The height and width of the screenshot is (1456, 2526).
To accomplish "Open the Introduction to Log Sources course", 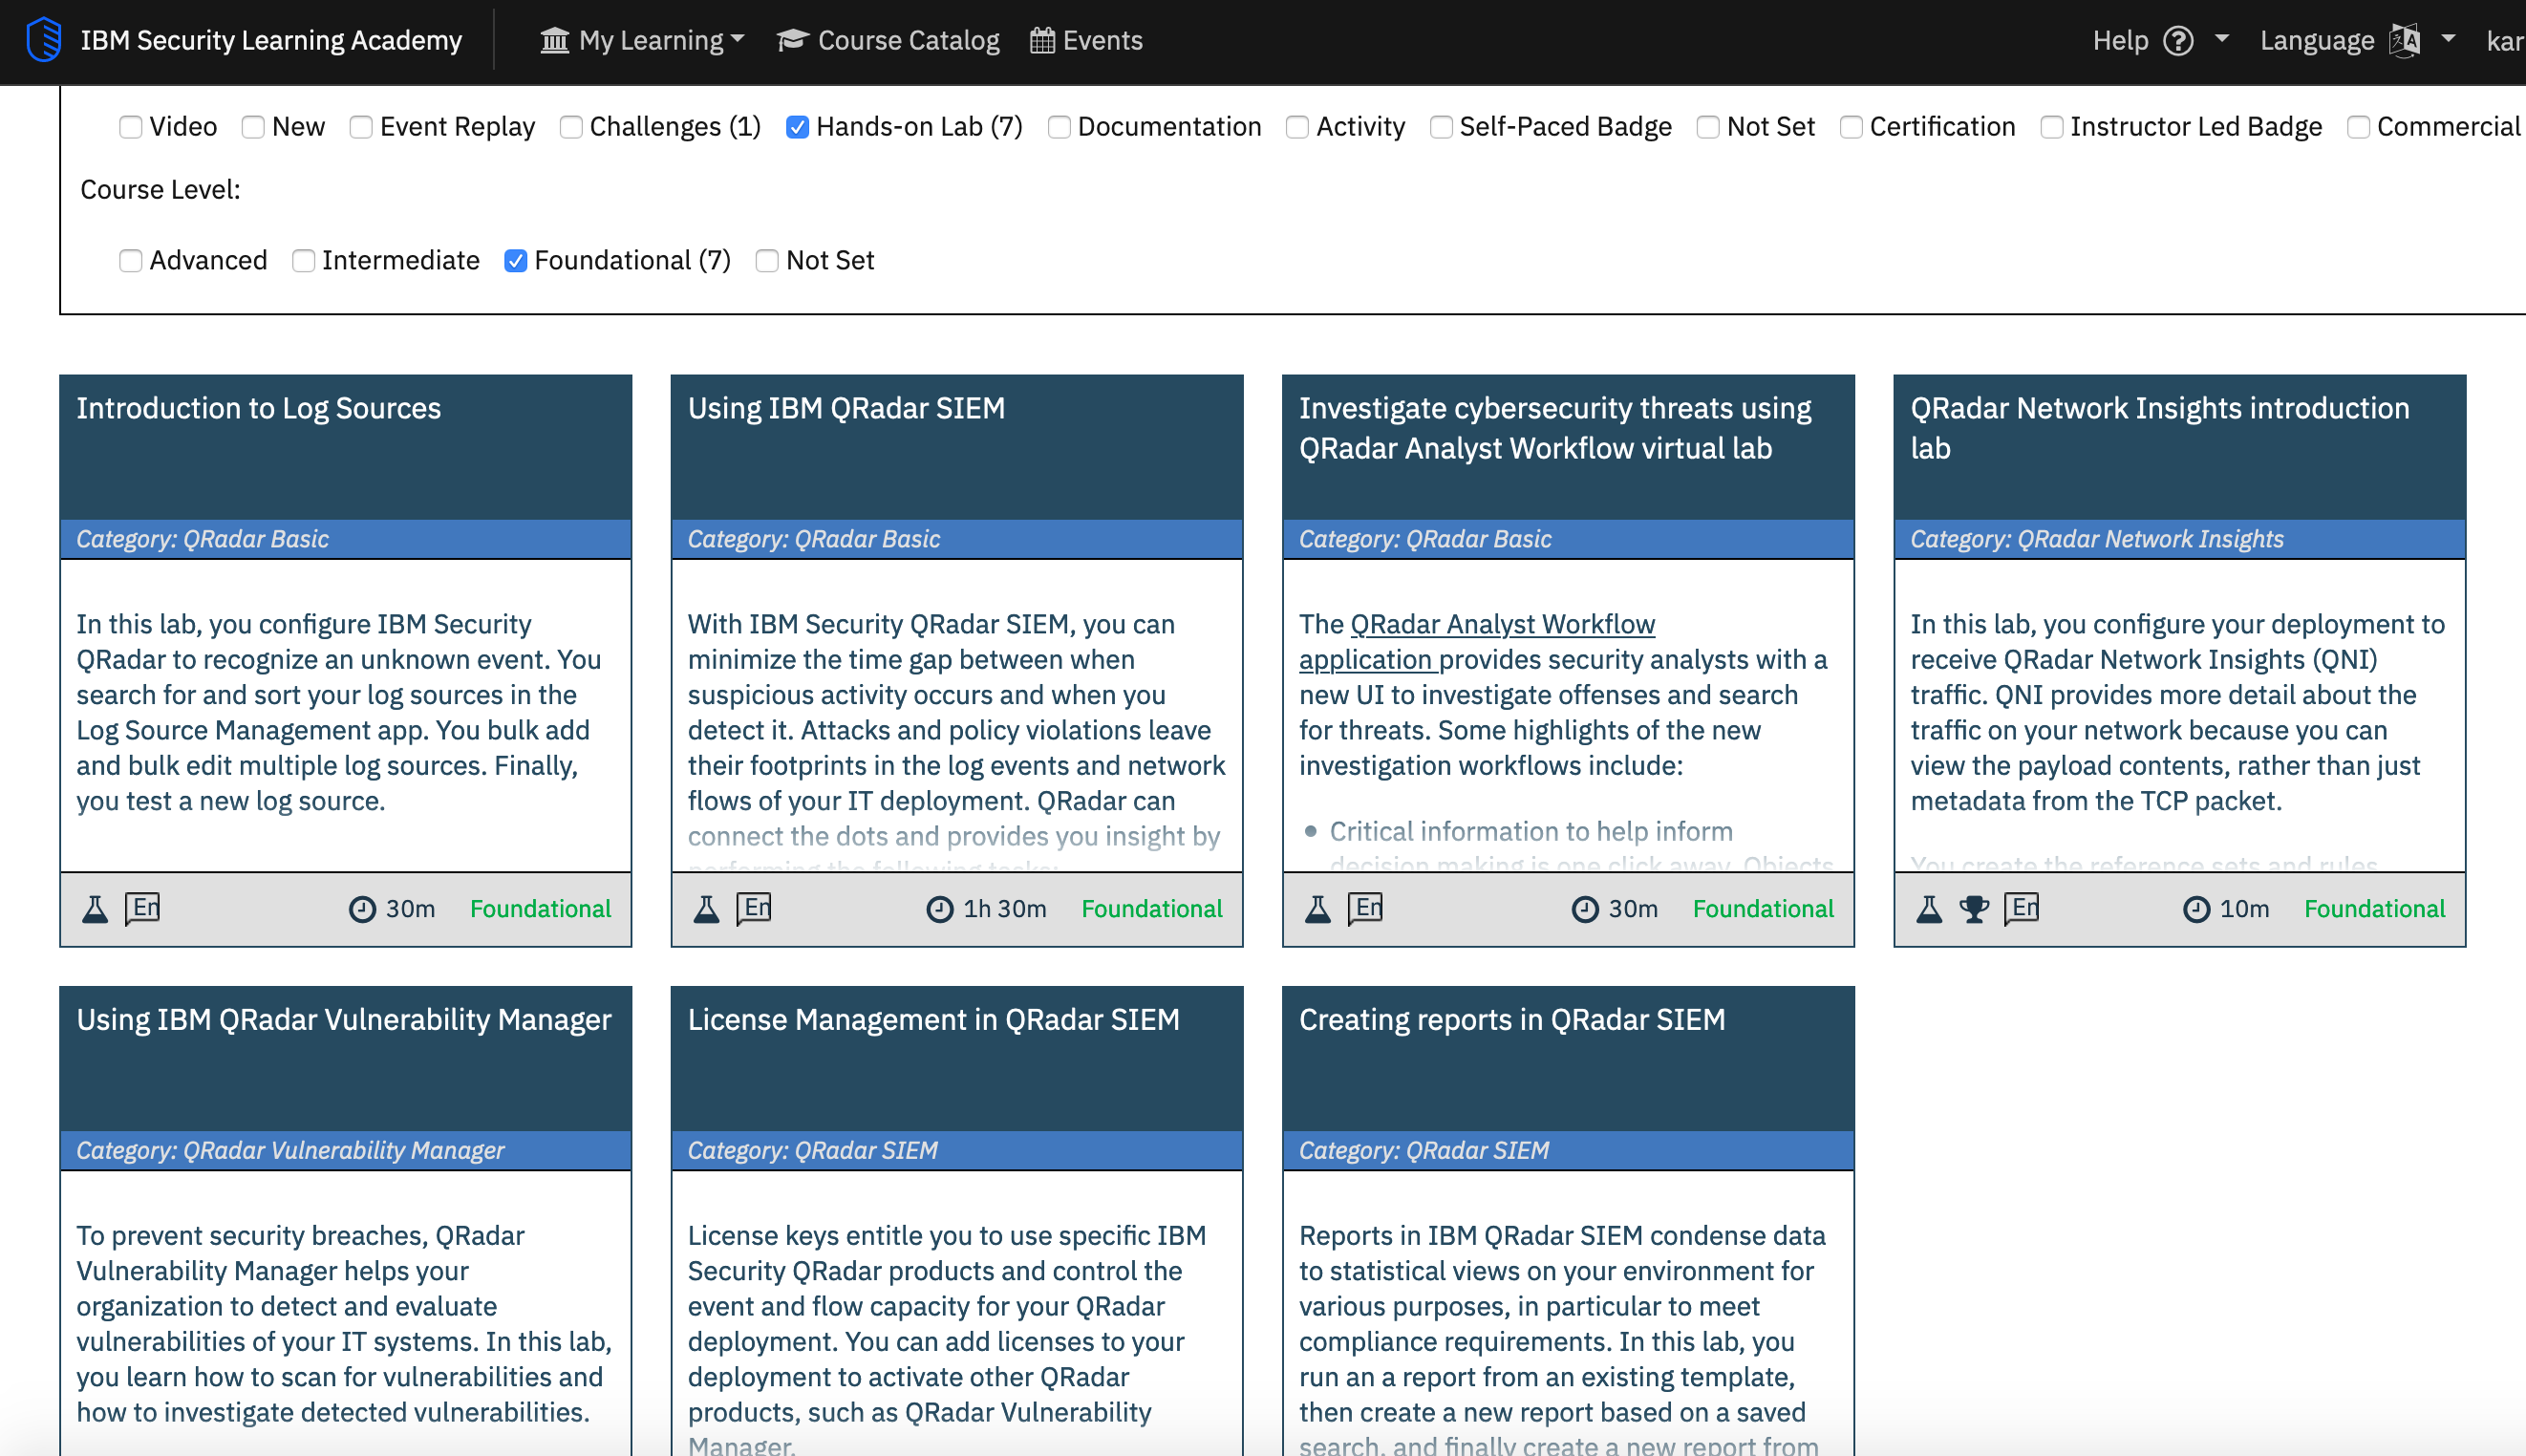I will coord(259,409).
